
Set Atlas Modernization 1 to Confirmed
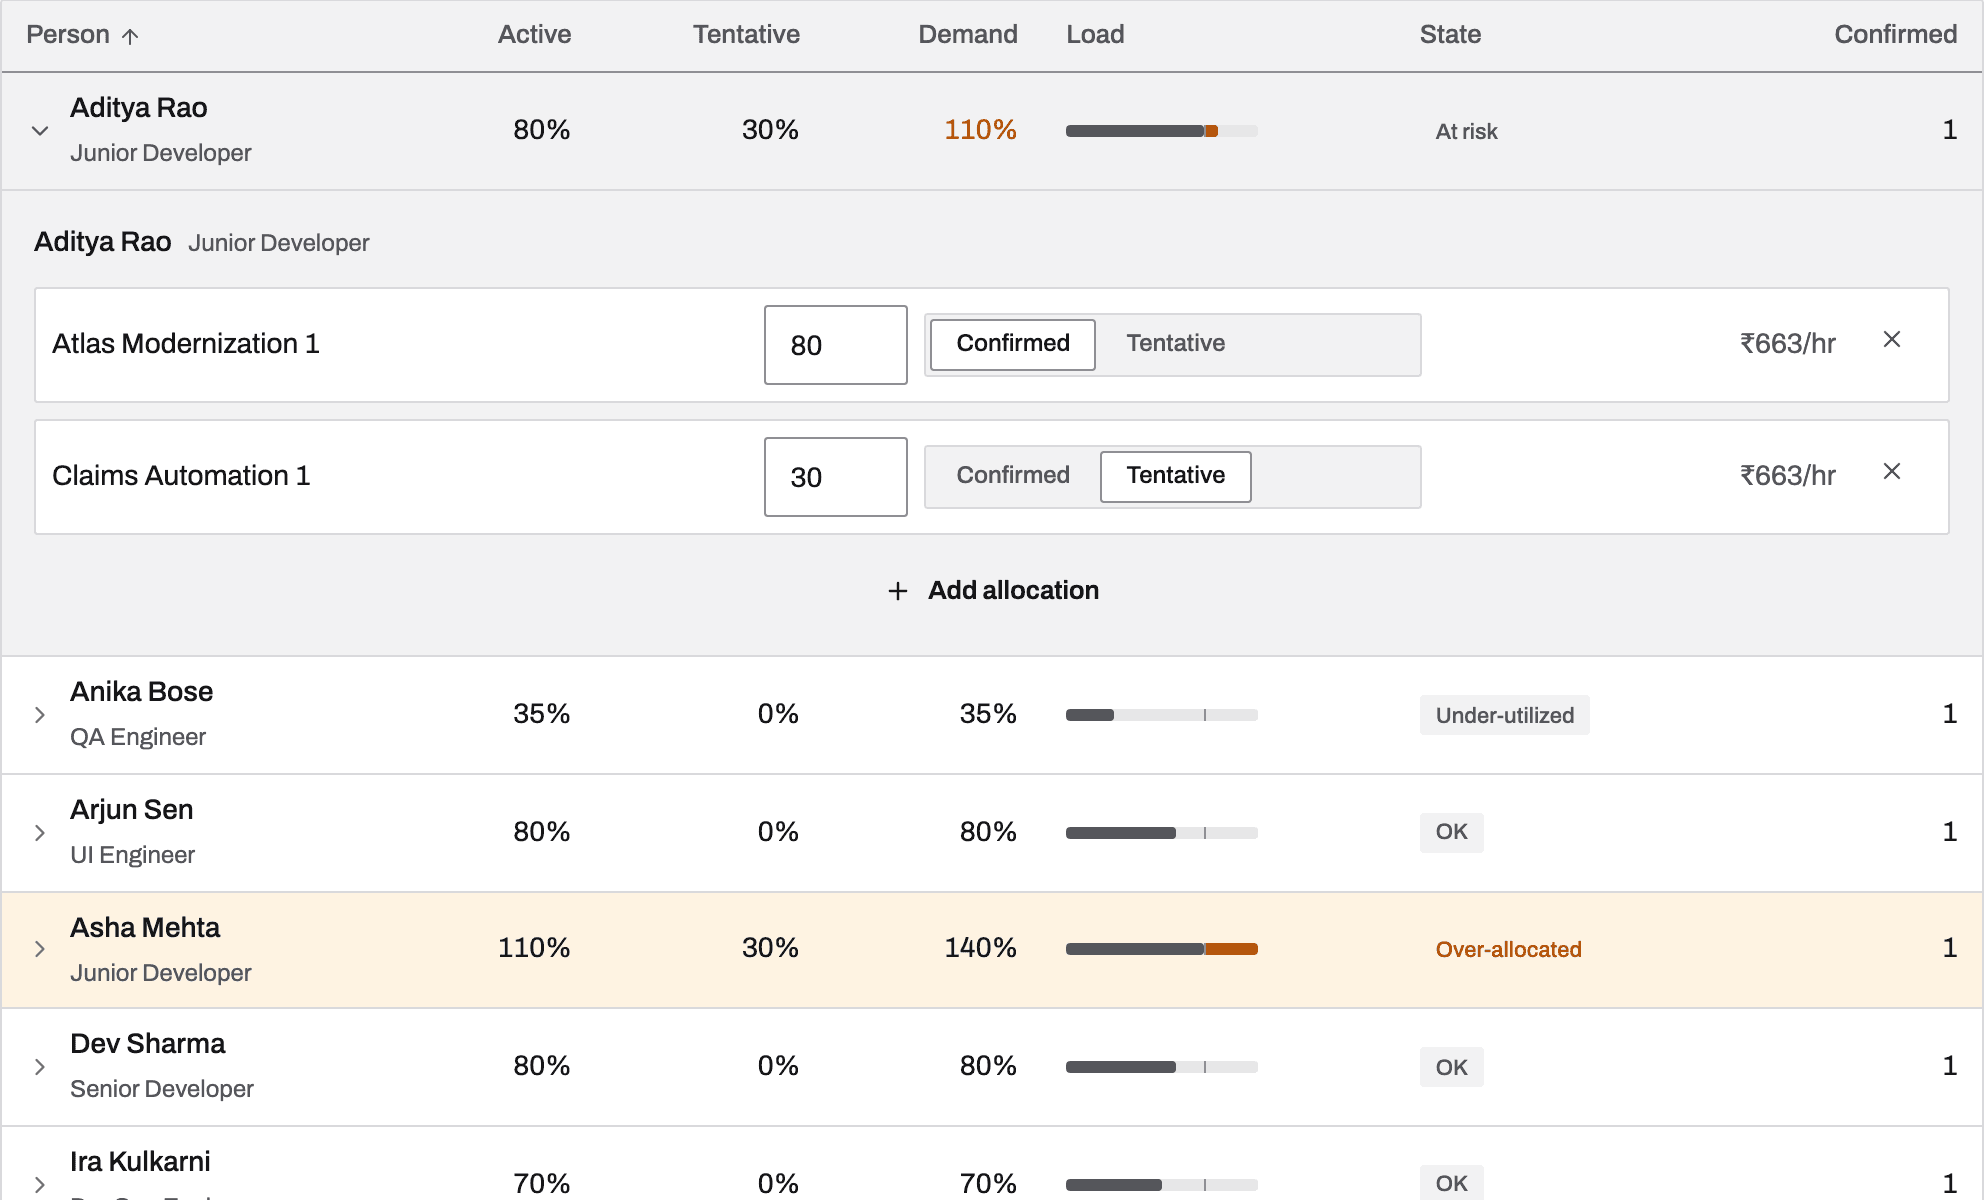coord(1013,344)
